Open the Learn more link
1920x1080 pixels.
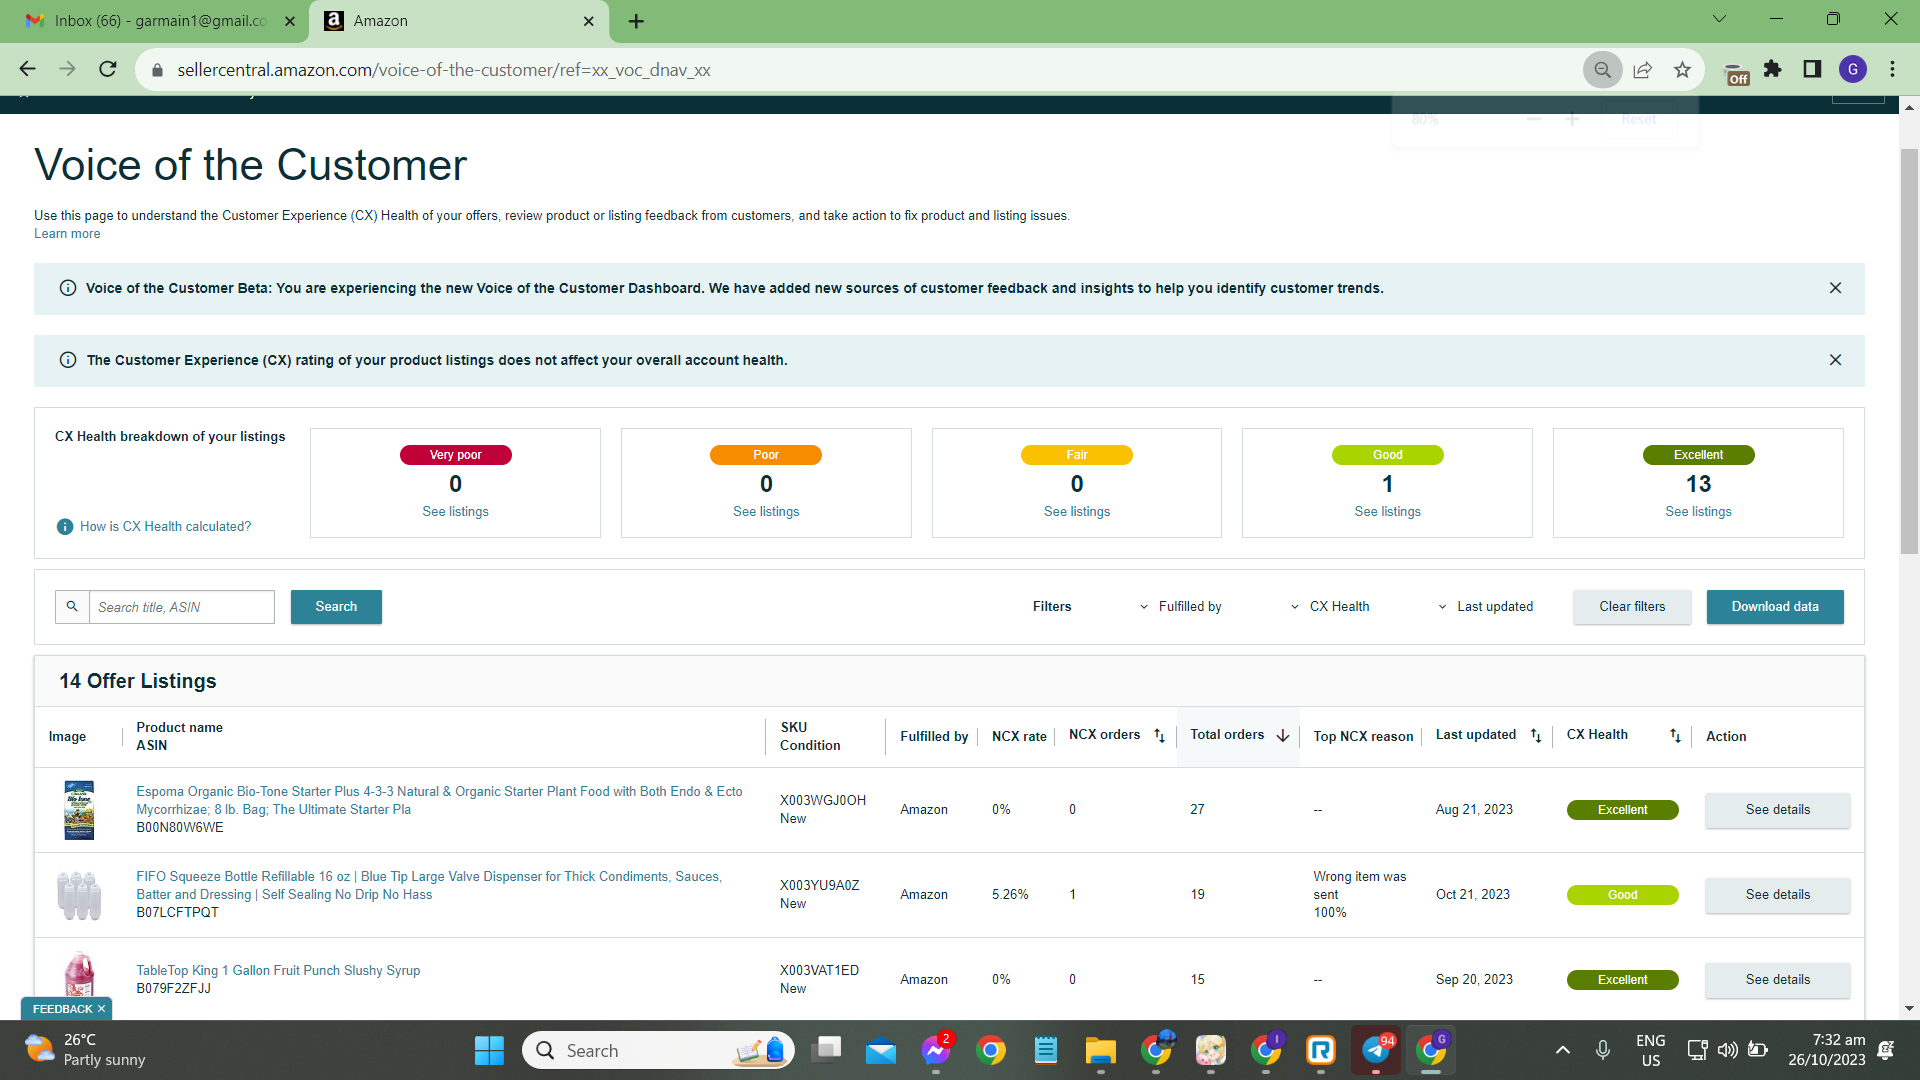click(67, 234)
